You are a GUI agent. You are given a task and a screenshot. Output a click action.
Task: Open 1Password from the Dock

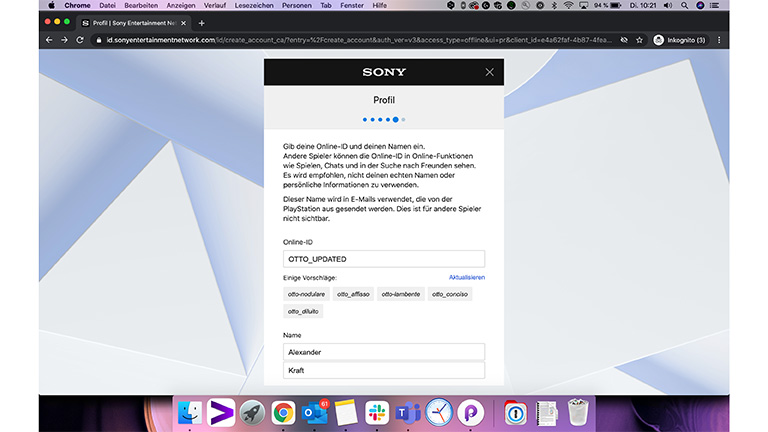(x=514, y=411)
